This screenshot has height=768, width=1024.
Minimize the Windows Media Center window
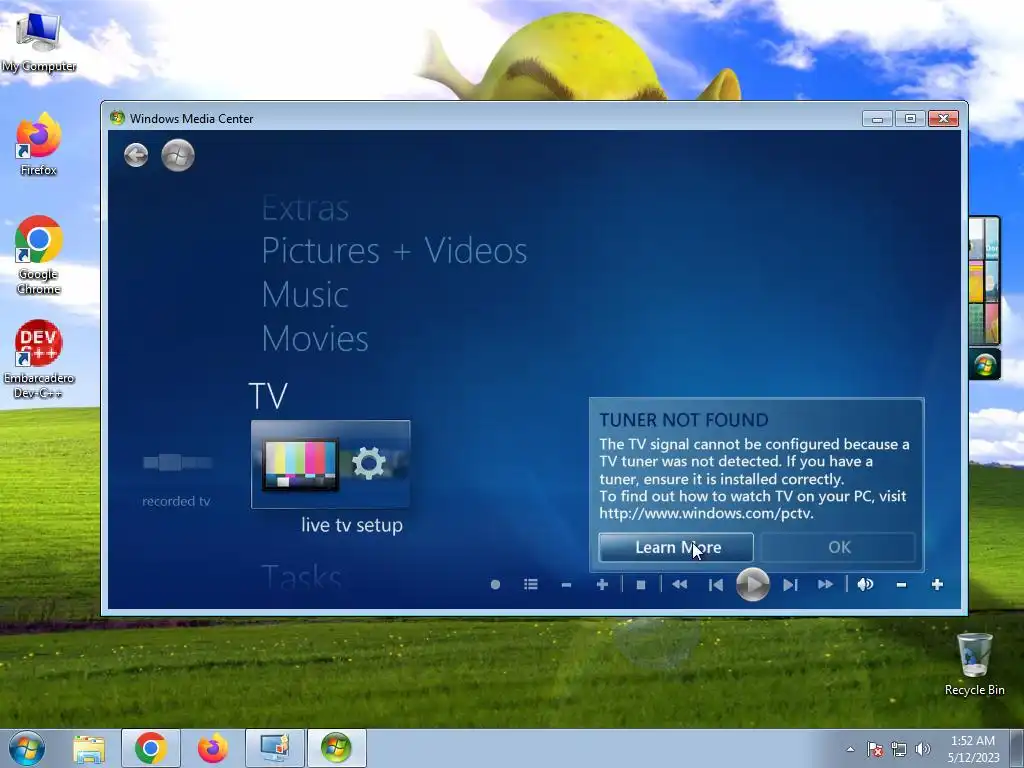877,119
